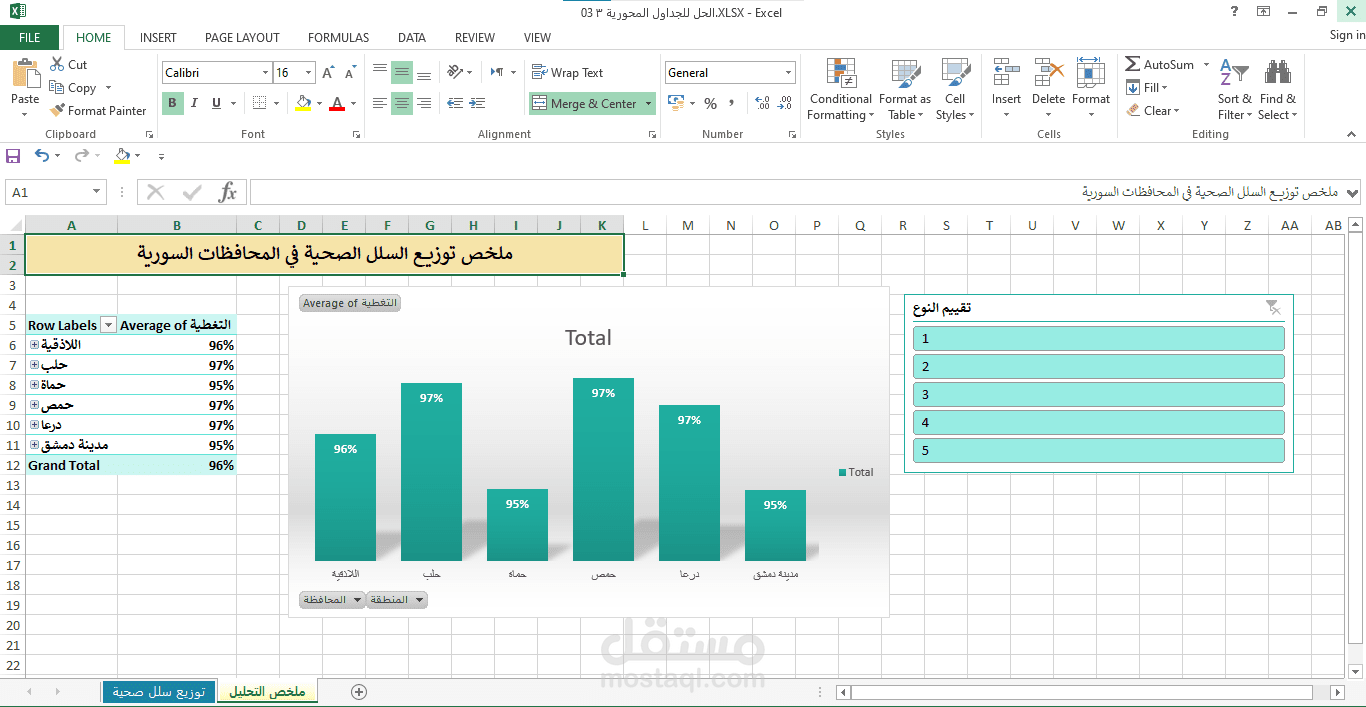Screen dimensions: 1366x707
Task: Open the Row Labels filter dropdown
Action: point(107,324)
